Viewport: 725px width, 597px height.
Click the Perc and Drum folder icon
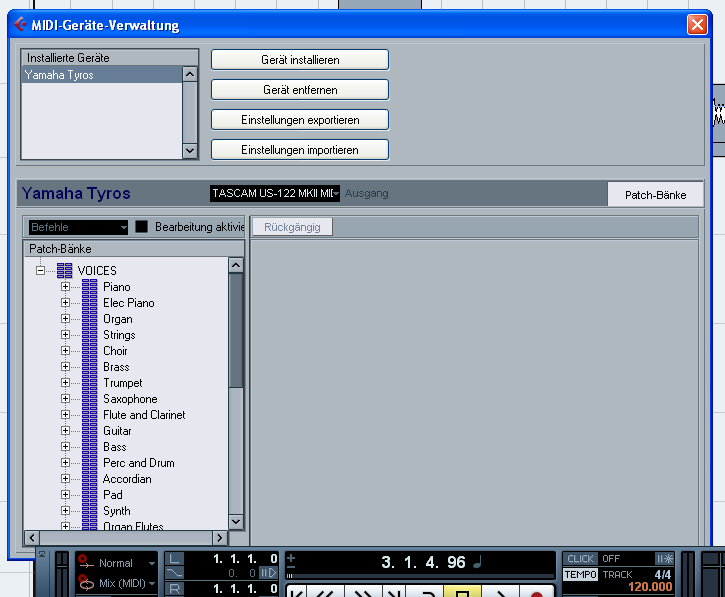(x=90, y=463)
